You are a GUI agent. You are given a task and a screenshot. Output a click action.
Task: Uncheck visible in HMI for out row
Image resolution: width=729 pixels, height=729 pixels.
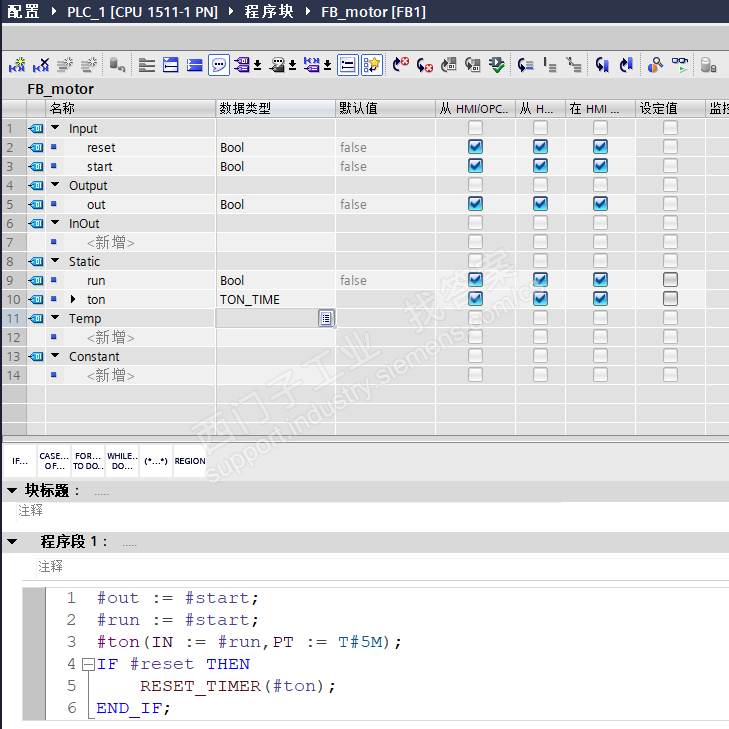600,204
